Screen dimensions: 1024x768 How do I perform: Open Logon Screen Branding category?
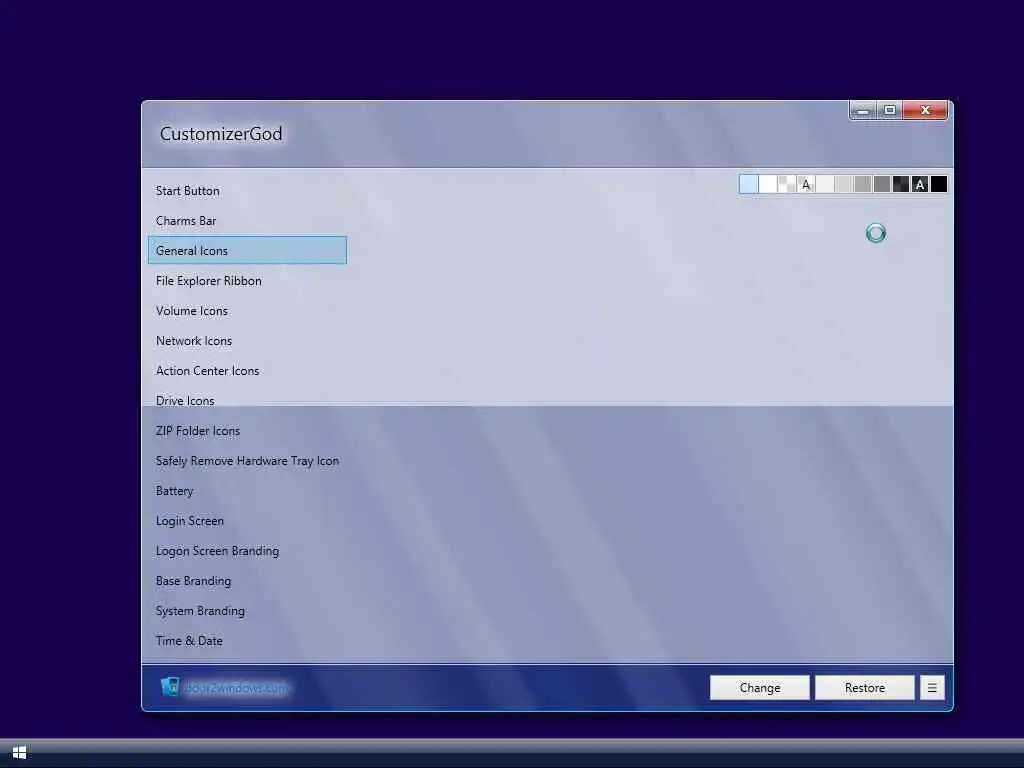[x=248, y=551]
